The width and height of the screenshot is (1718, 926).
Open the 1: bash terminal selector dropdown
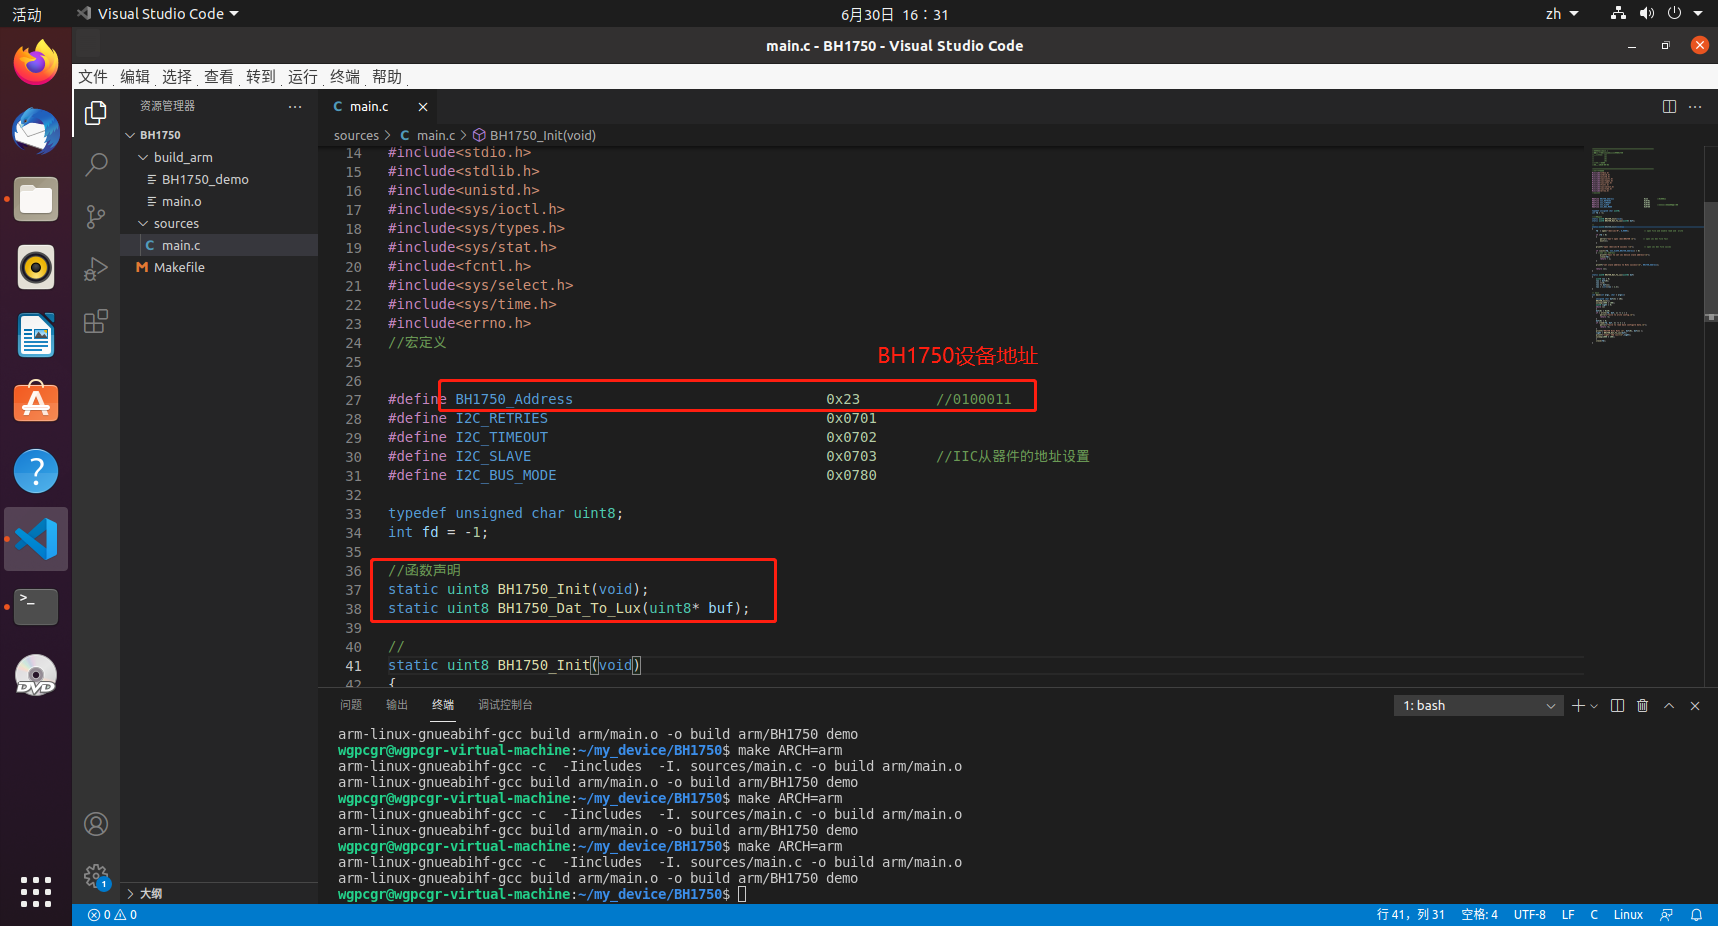(1478, 706)
